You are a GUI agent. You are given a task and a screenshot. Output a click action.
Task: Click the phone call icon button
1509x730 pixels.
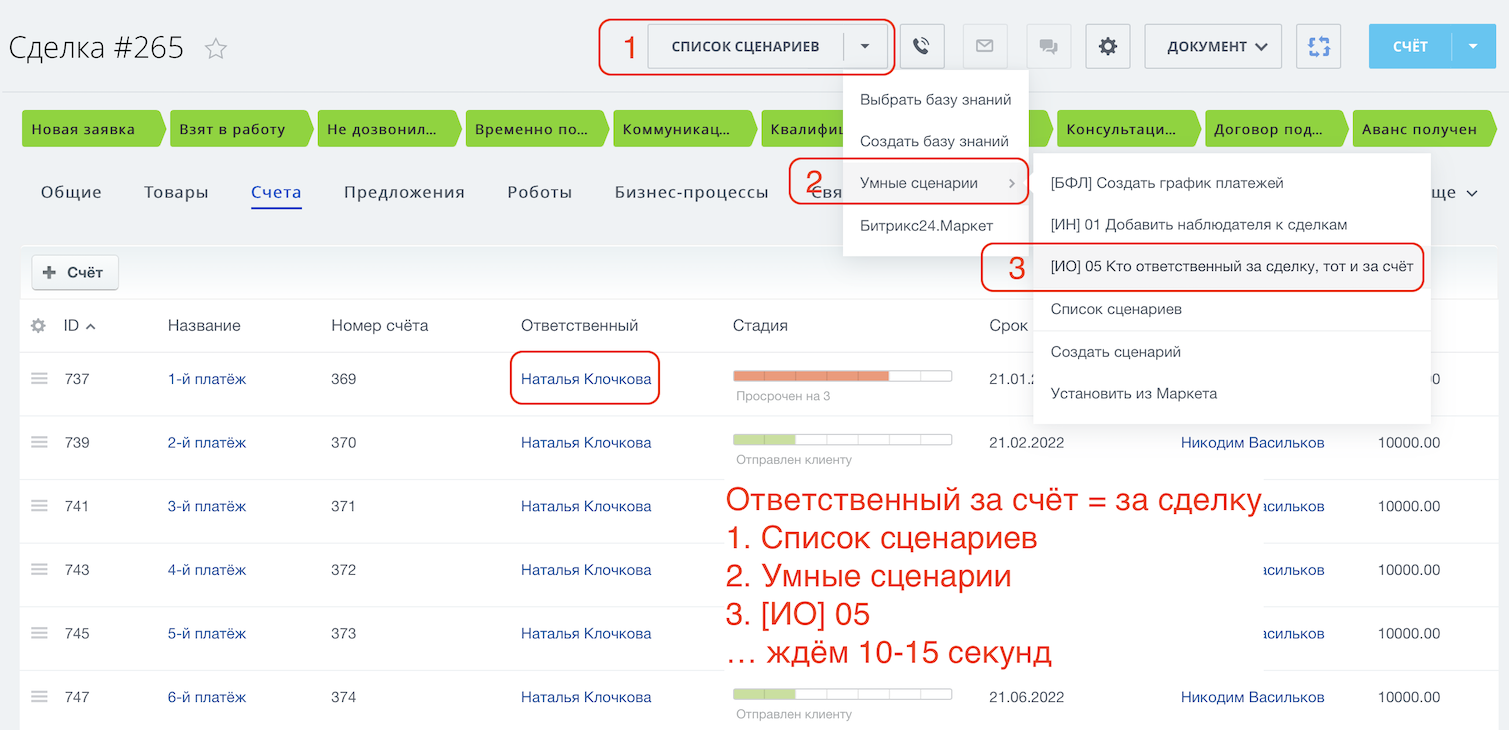[921, 46]
